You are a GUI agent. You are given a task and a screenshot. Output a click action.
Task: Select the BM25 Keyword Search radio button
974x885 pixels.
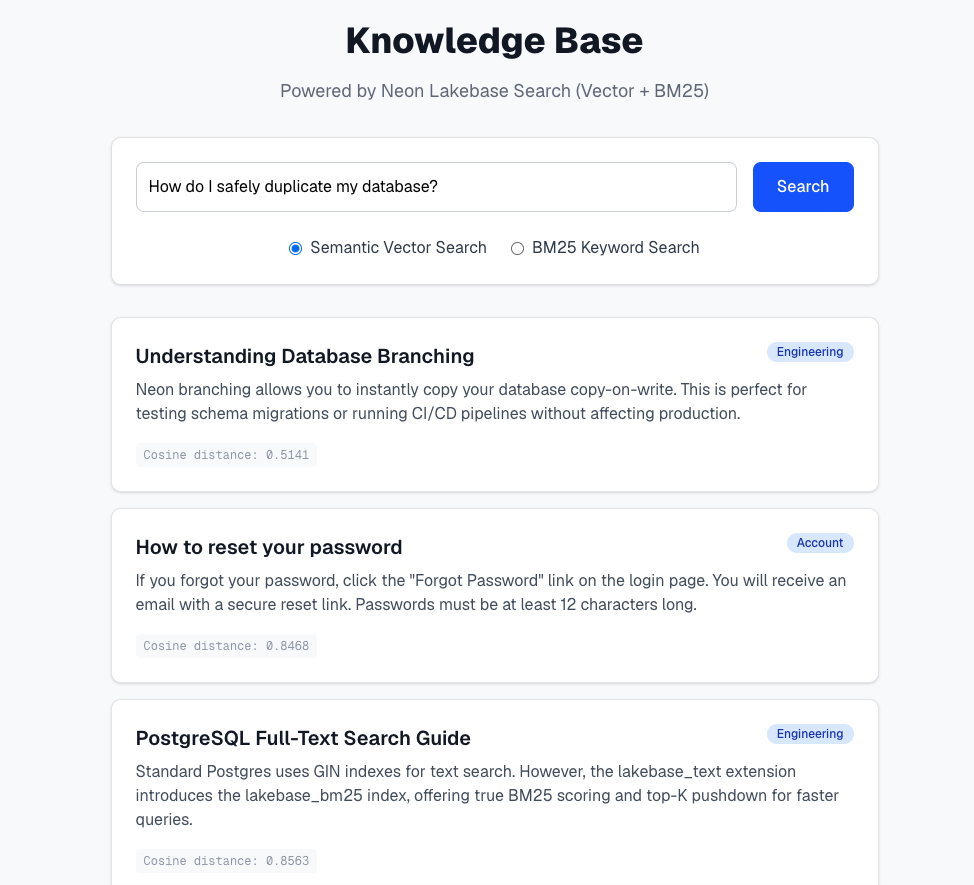[x=517, y=248]
